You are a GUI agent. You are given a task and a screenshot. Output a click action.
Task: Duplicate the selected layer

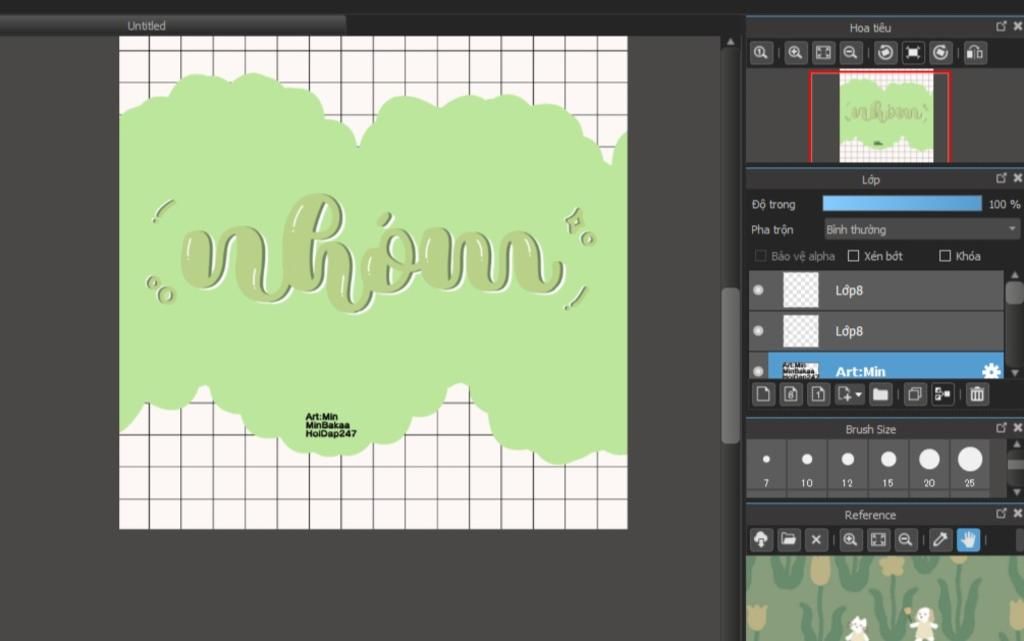(x=915, y=394)
